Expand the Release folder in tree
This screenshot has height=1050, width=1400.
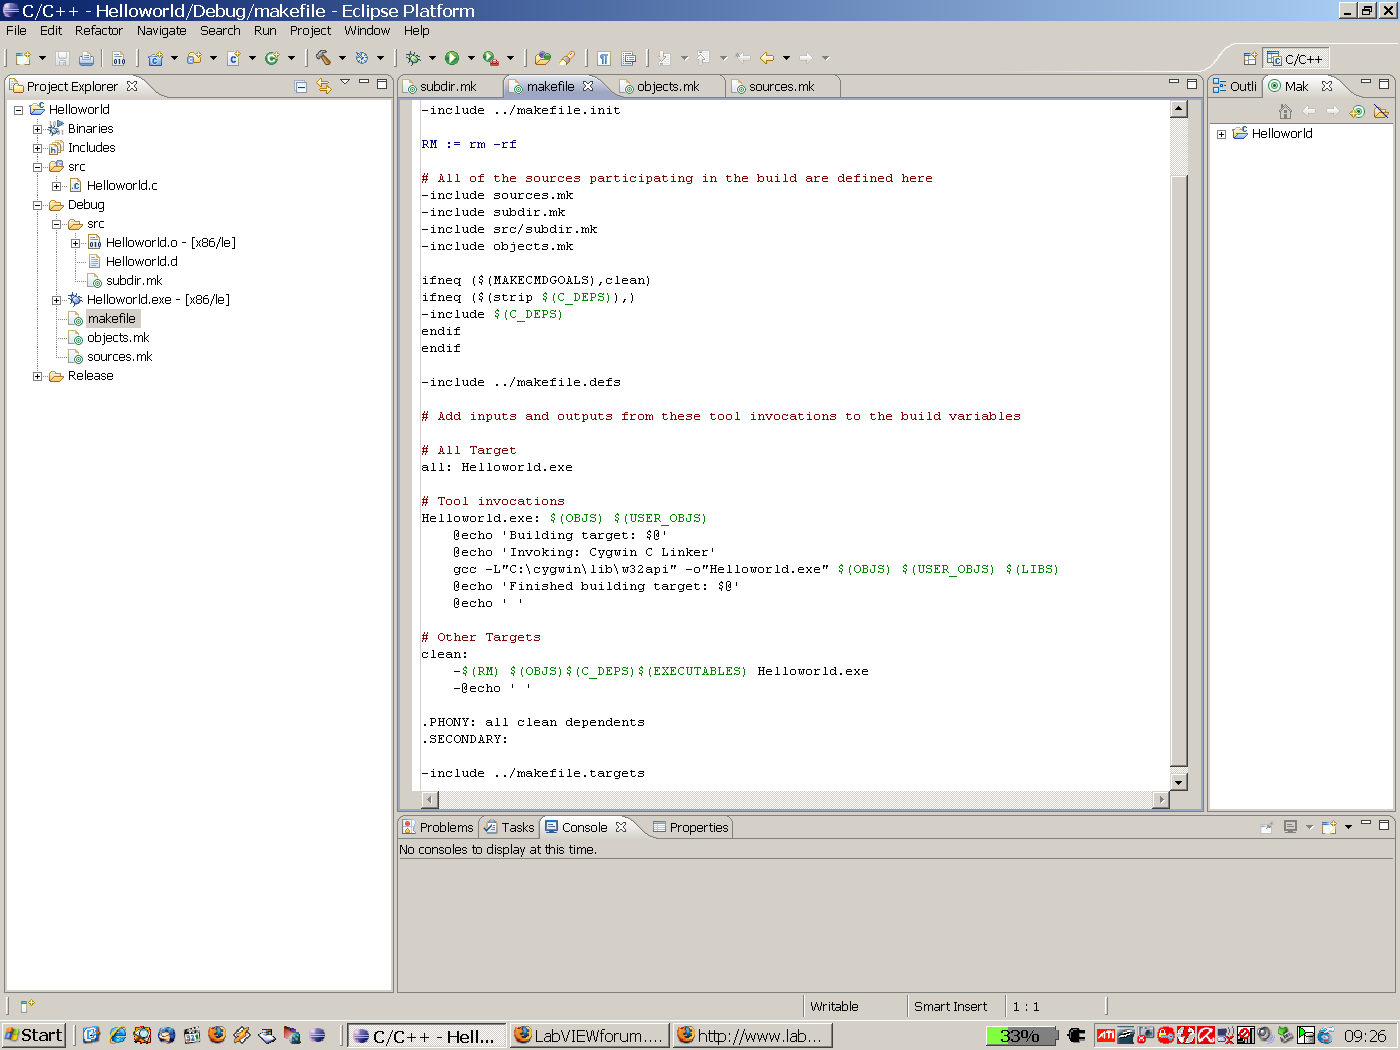pos(38,377)
